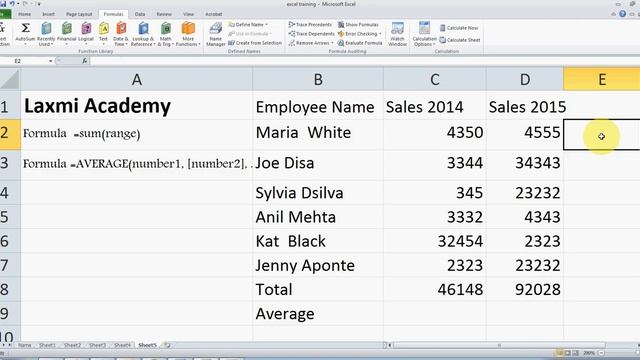Select the column C header

[435, 79]
